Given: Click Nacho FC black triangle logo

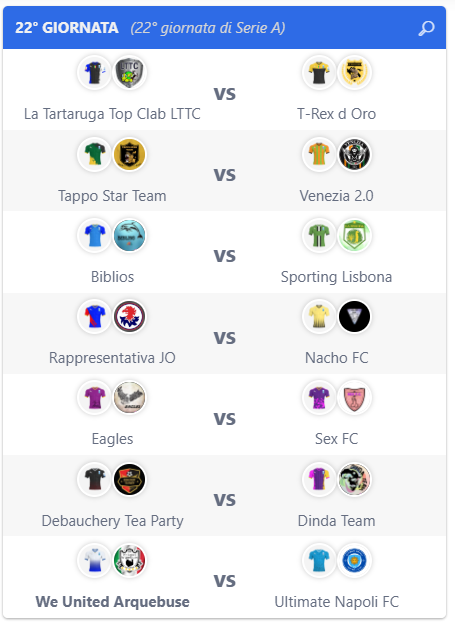Looking at the screenshot, I should [354, 316].
